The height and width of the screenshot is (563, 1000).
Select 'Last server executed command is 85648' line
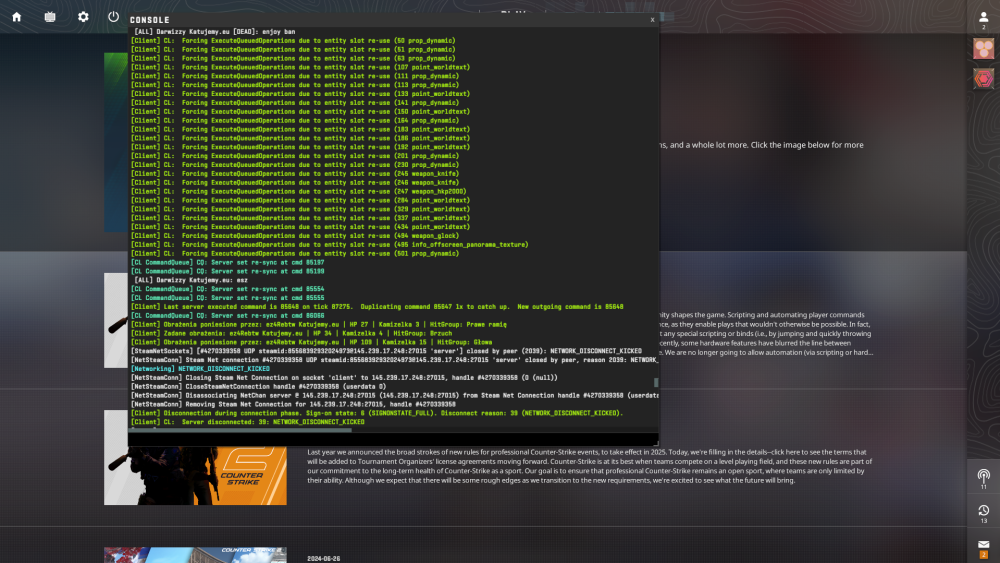pyautogui.click(x=377, y=307)
